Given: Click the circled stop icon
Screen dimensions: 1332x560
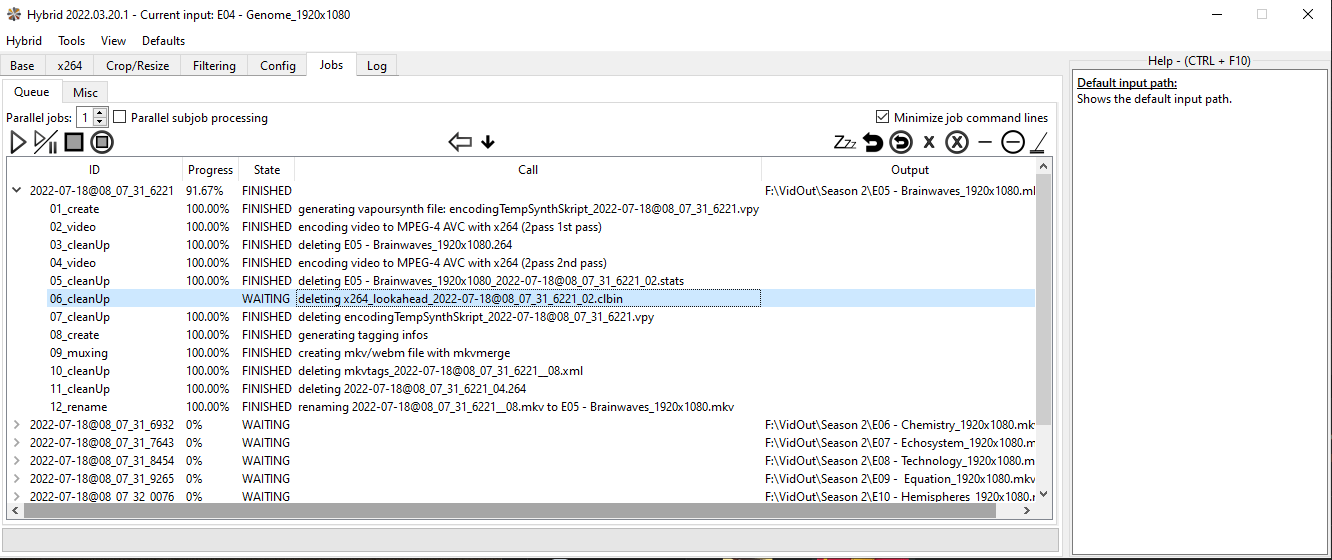Looking at the screenshot, I should [x=102, y=143].
